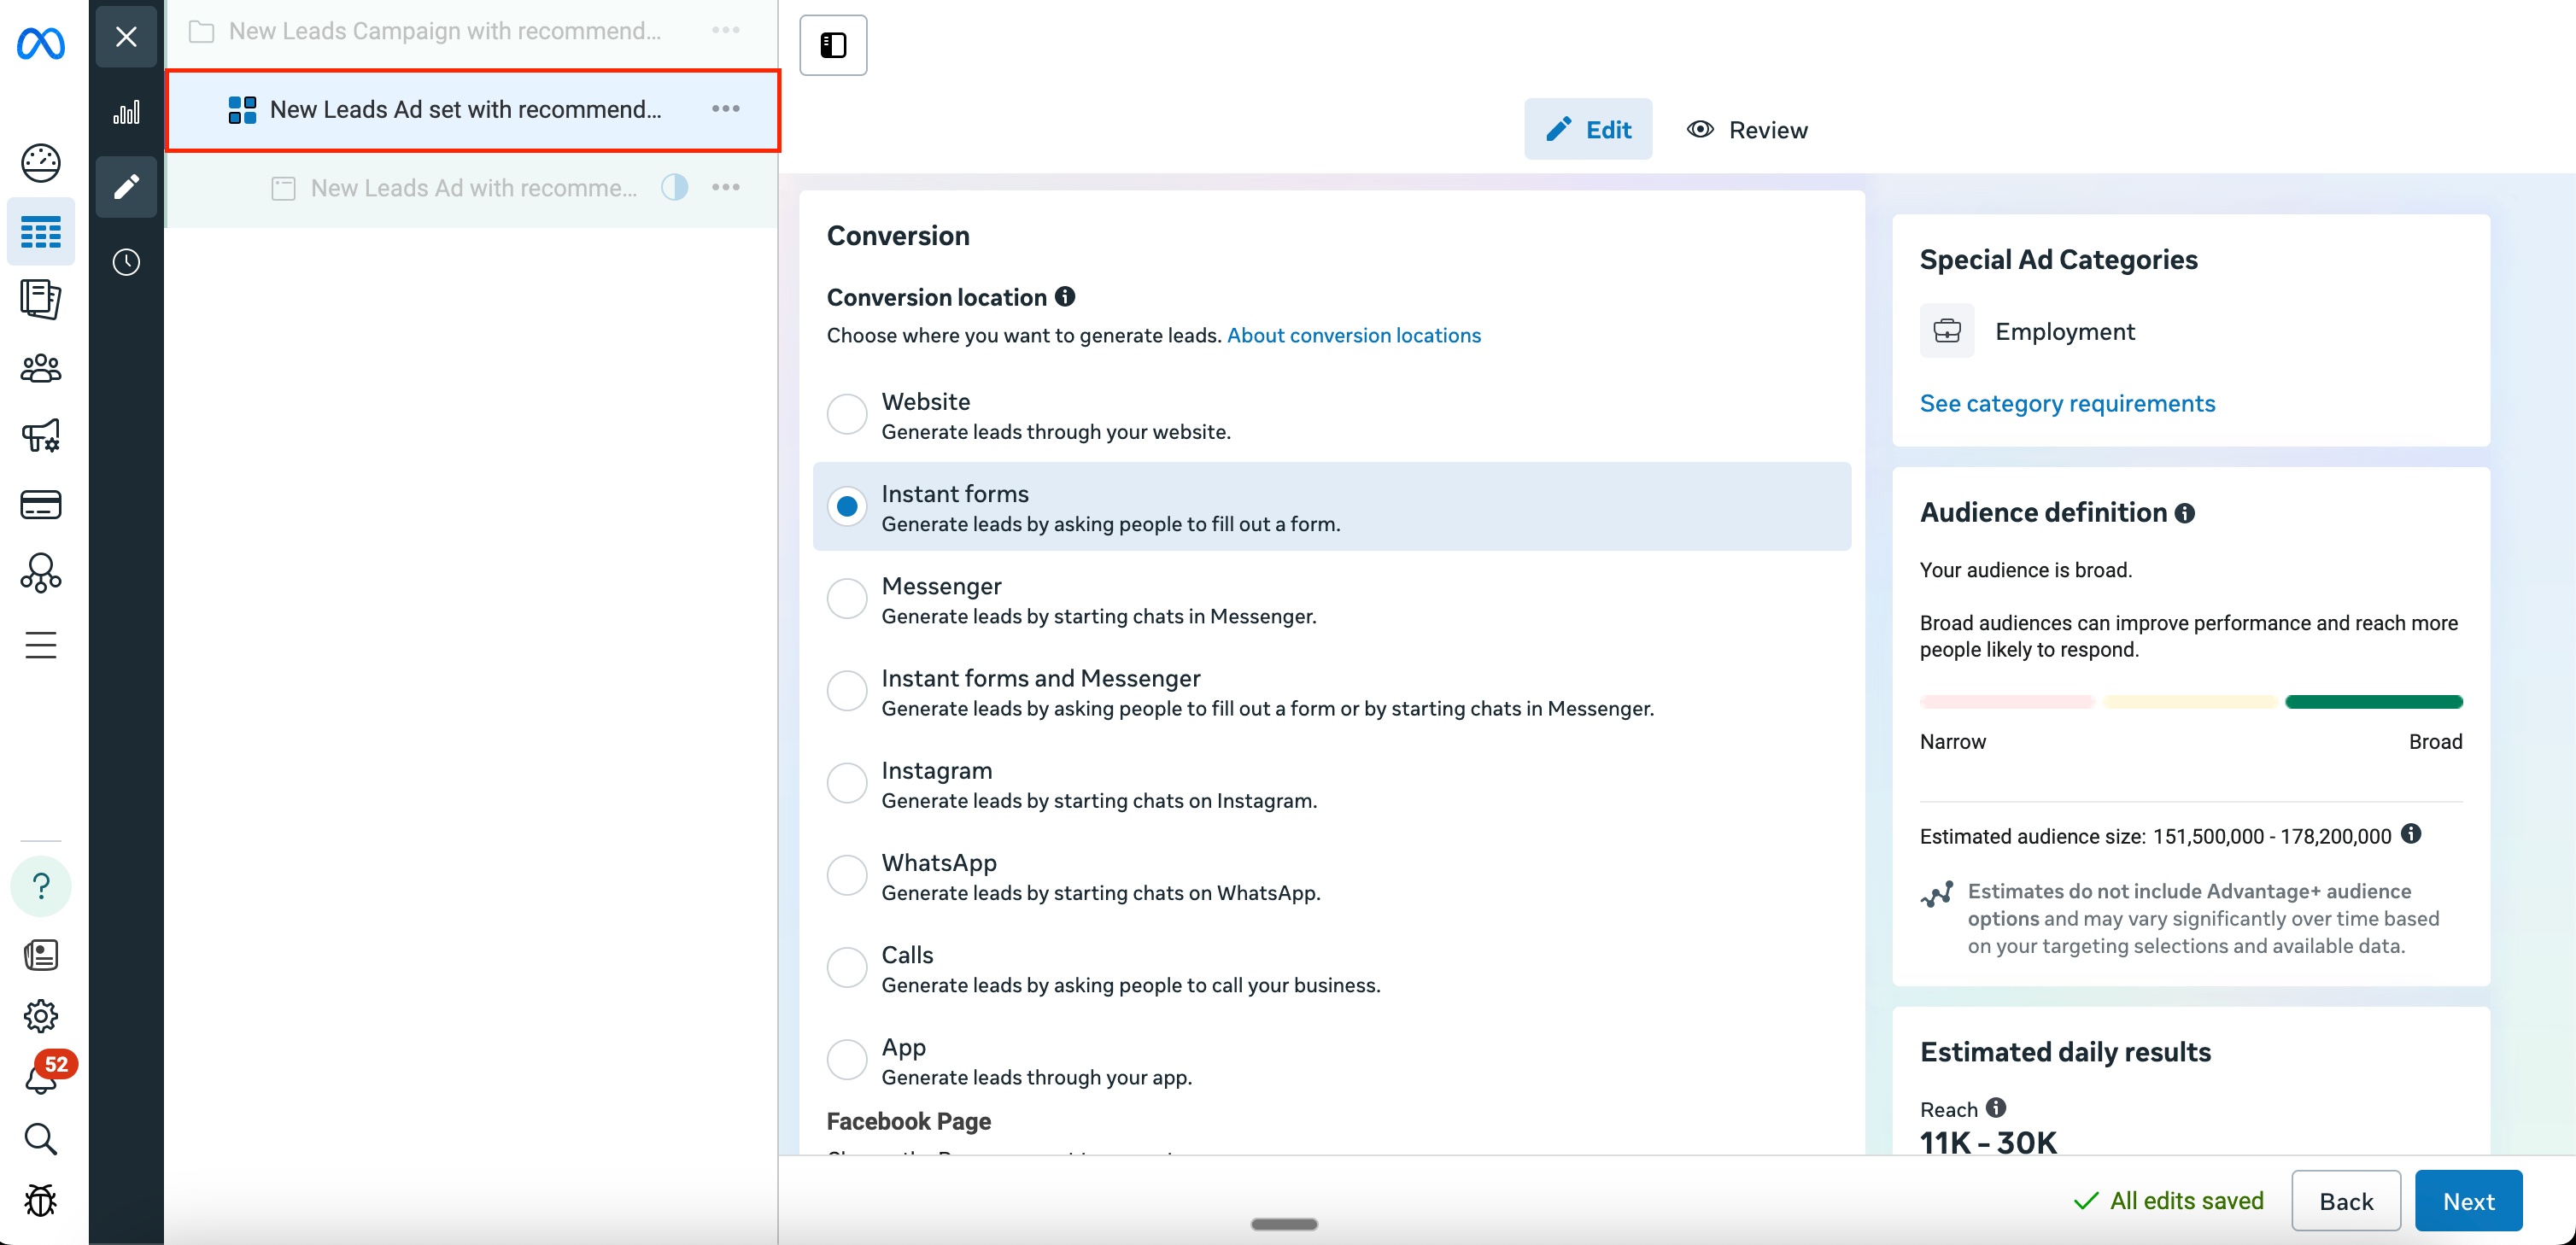The height and width of the screenshot is (1245, 2576).
Task: Click the Next button
Action: [x=2468, y=1201]
